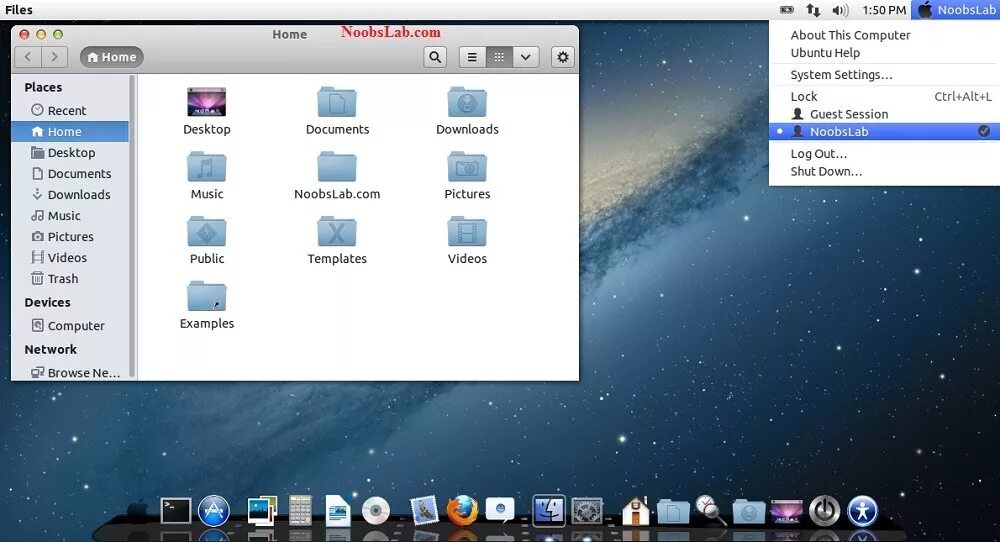This screenshot has width=1000, height=542.
Task: Open the Desktop folder in file view
Action: point(207,111)
